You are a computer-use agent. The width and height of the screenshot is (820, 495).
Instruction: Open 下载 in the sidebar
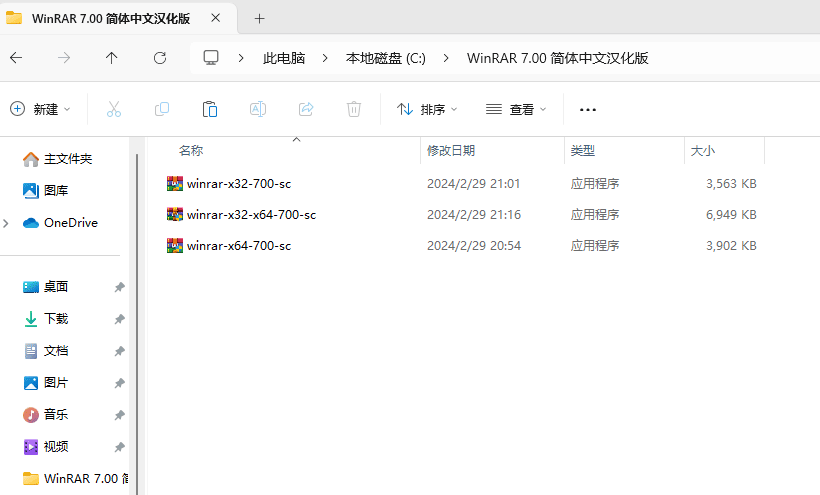[x=45, y=319]
